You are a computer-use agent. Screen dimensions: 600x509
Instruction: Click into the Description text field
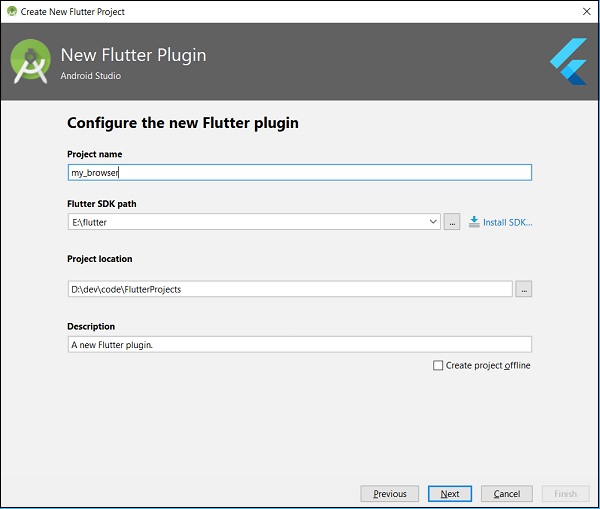(x=299, y=344)
